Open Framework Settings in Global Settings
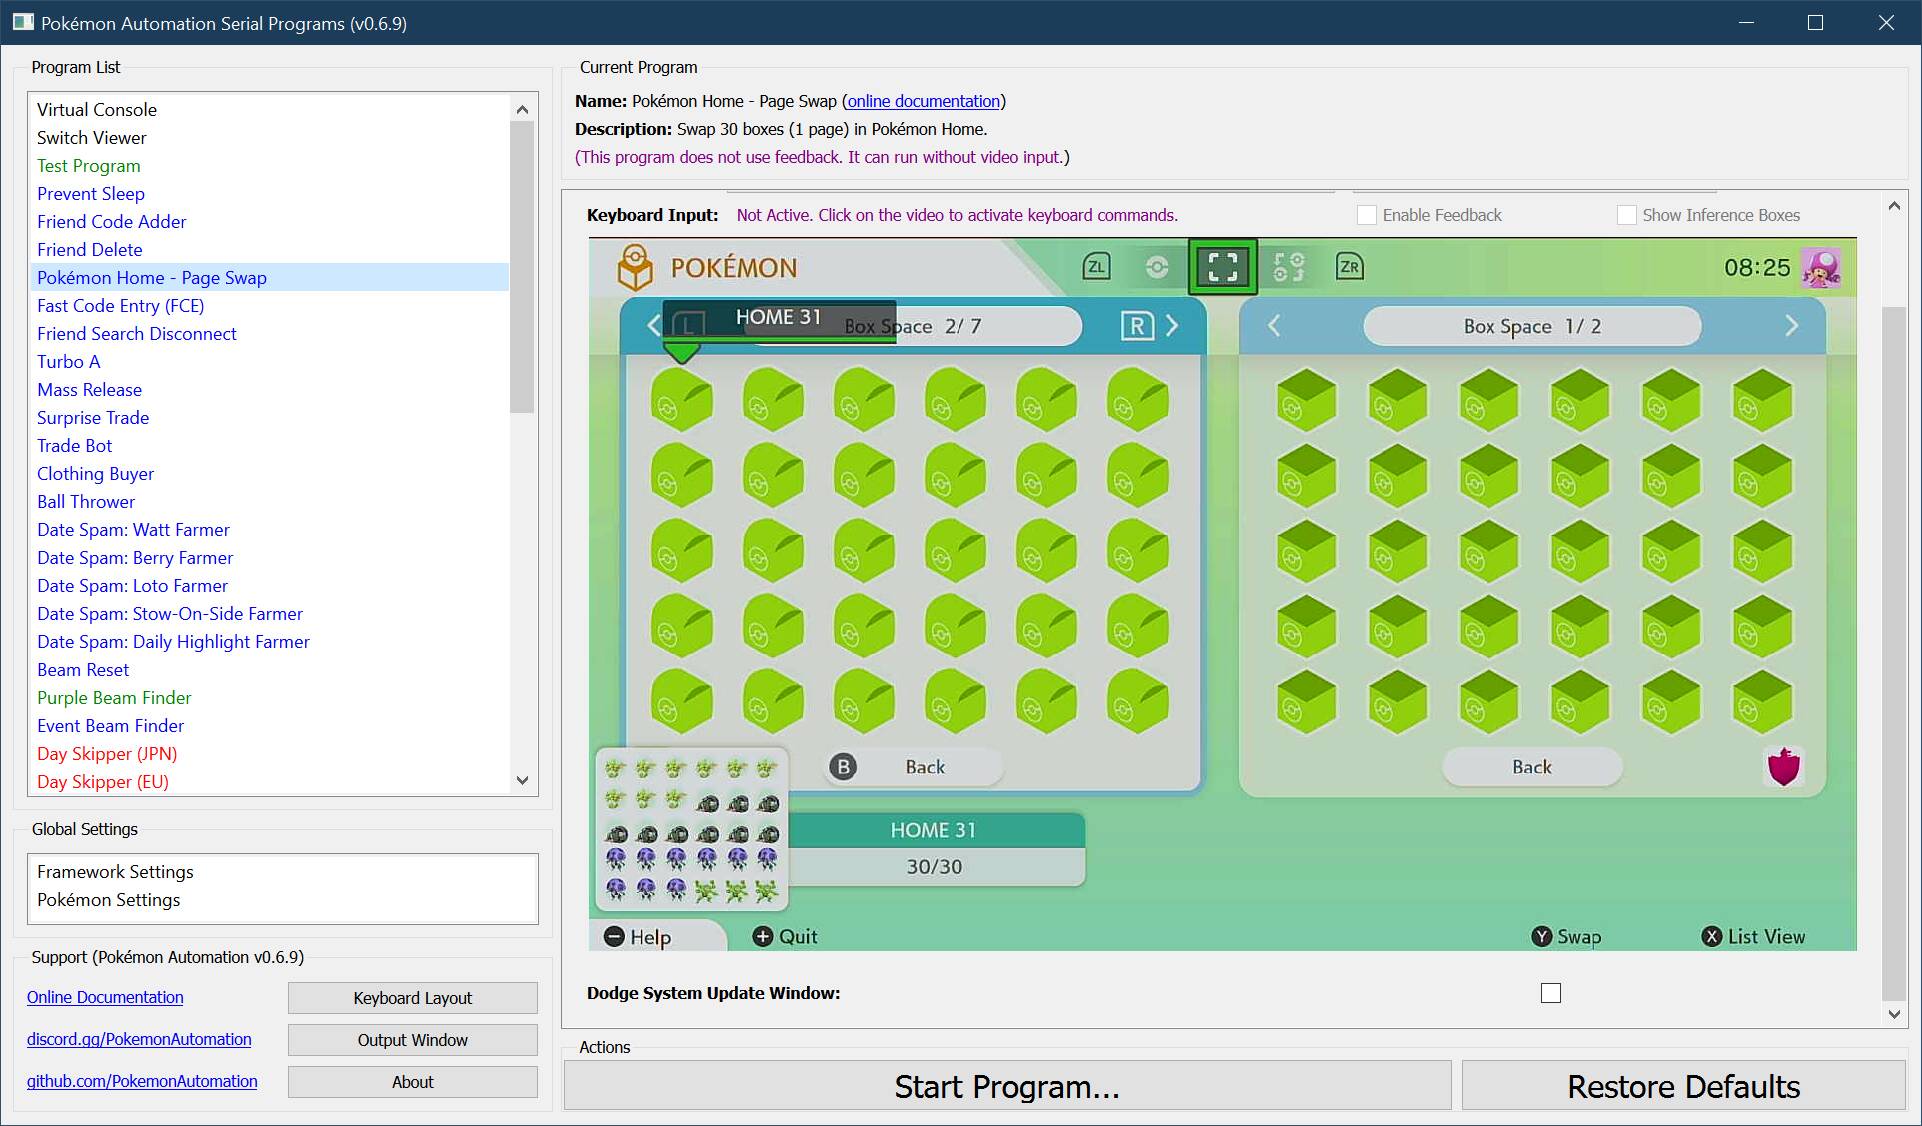1922x1126 pixels. coord(115,872)
